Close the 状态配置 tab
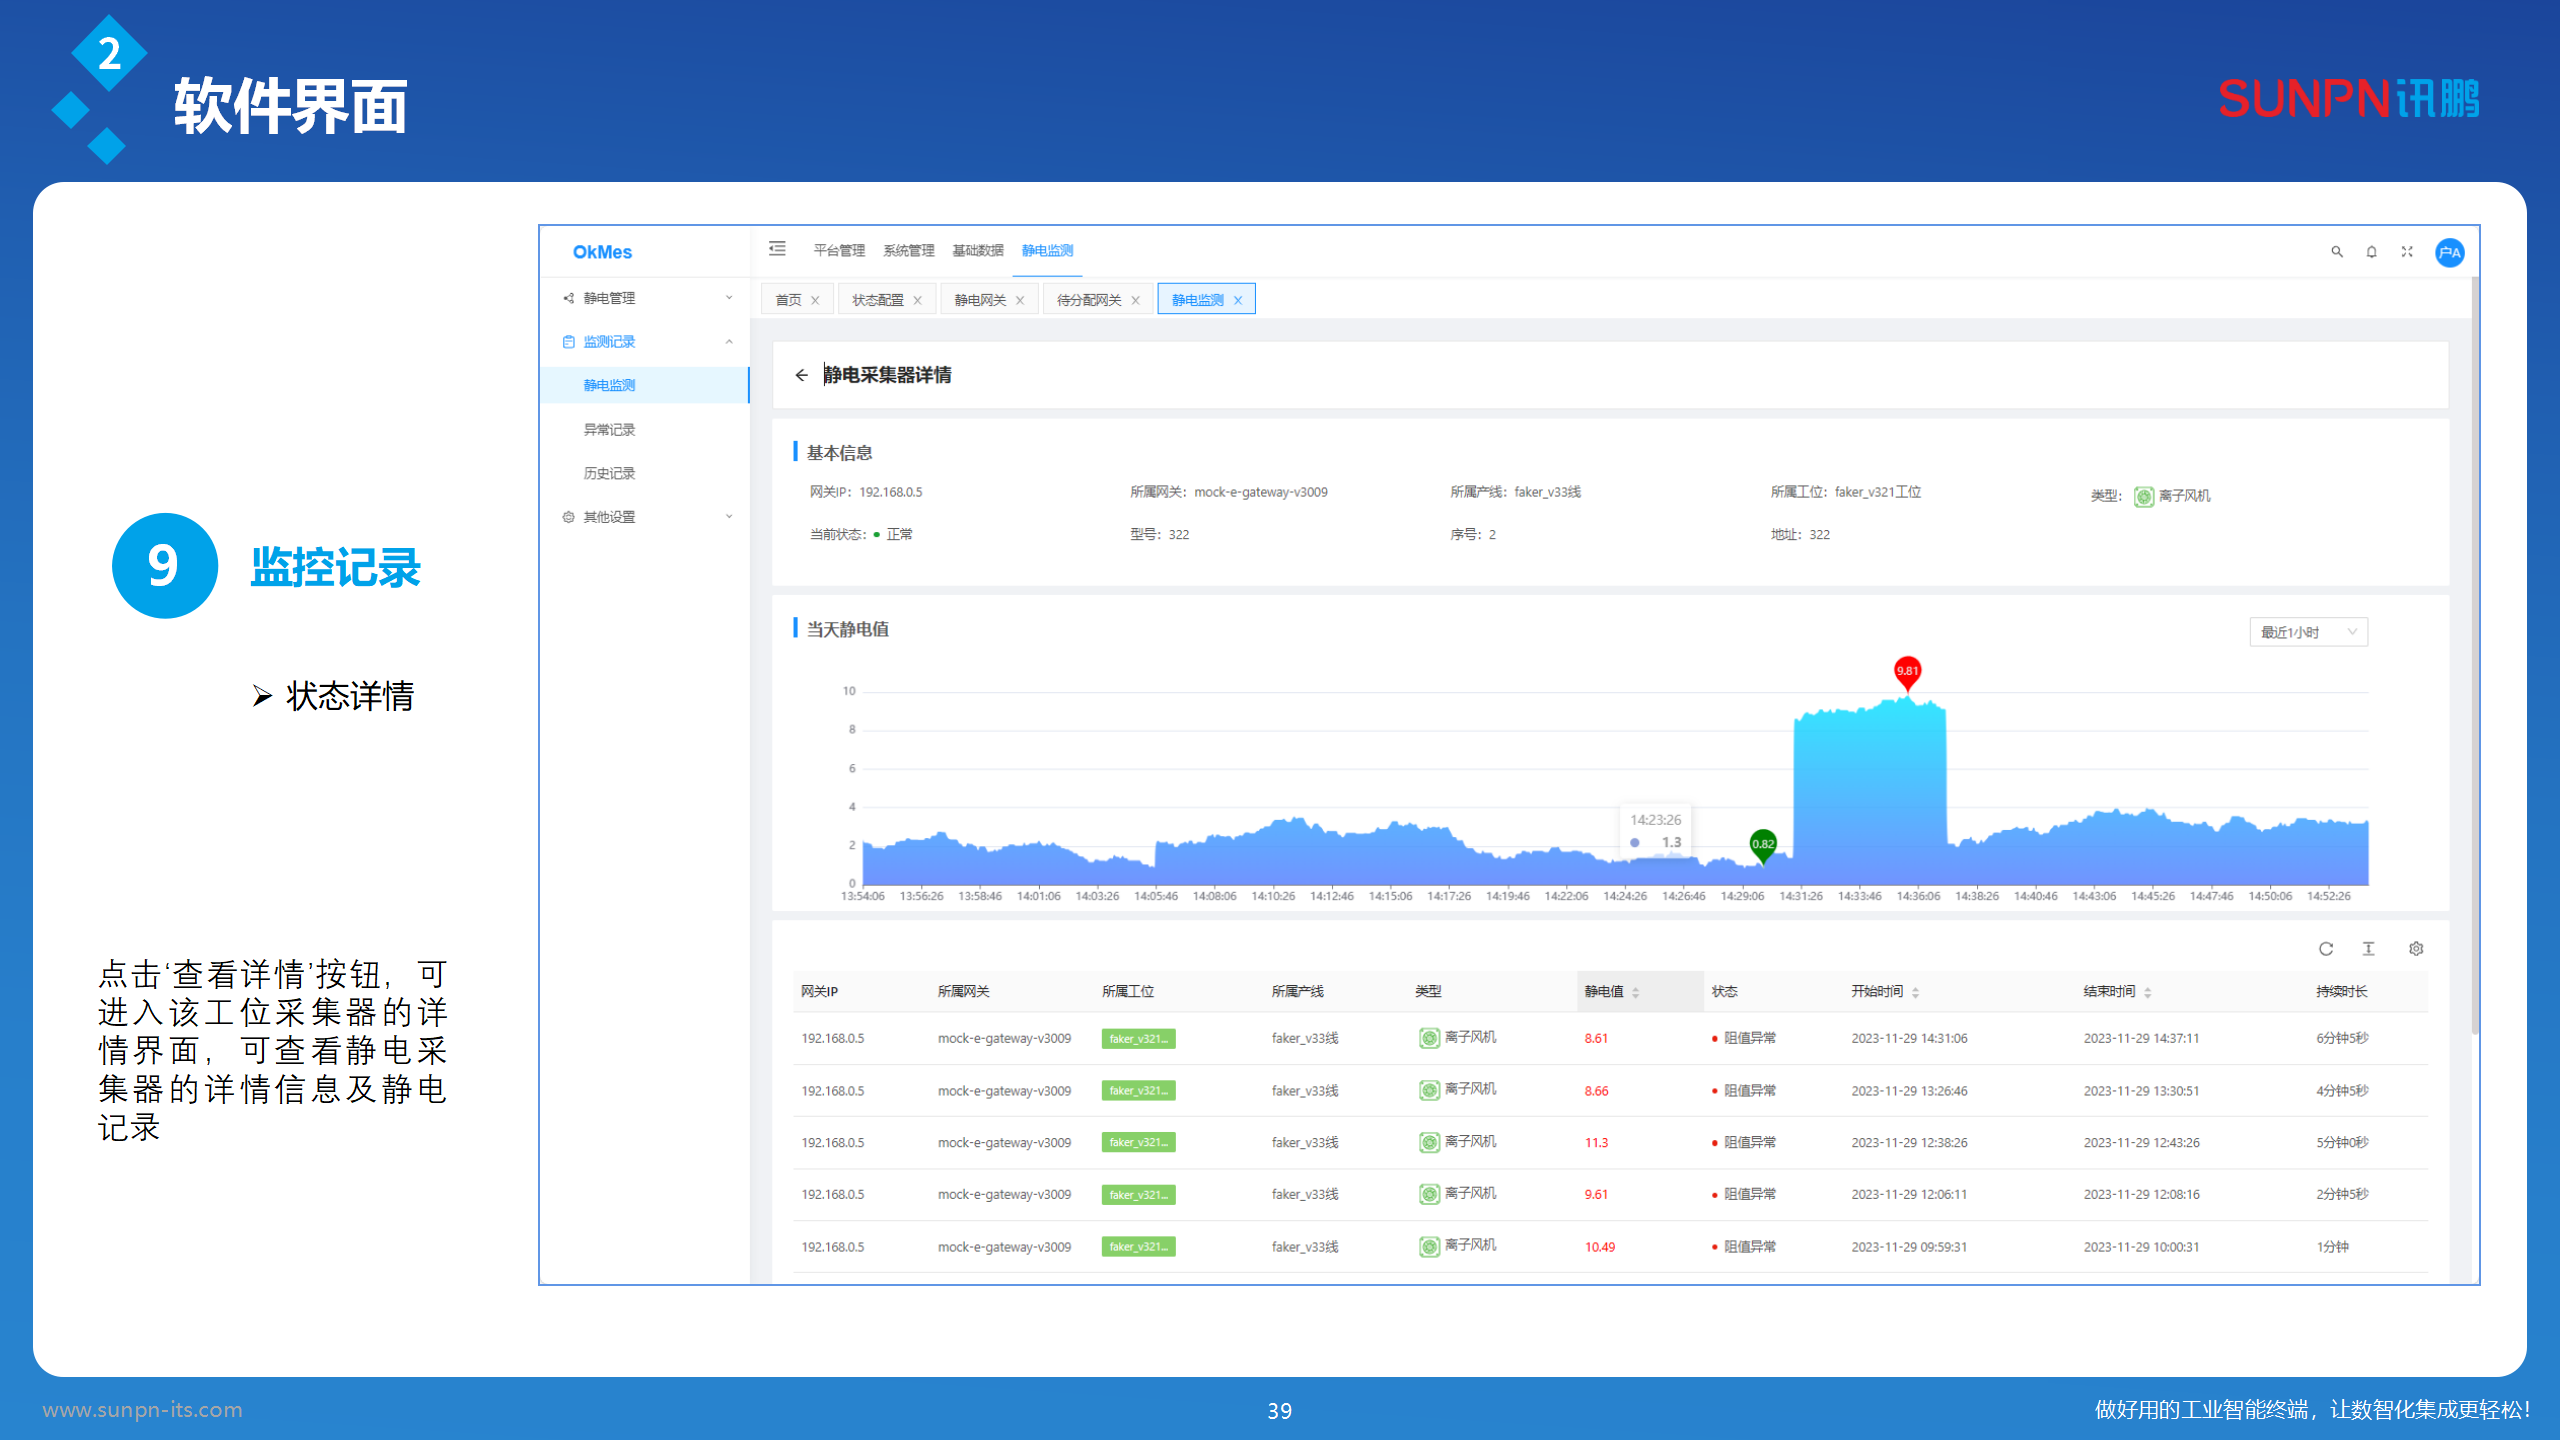Screen dimensions: 2560x1440 917,300
